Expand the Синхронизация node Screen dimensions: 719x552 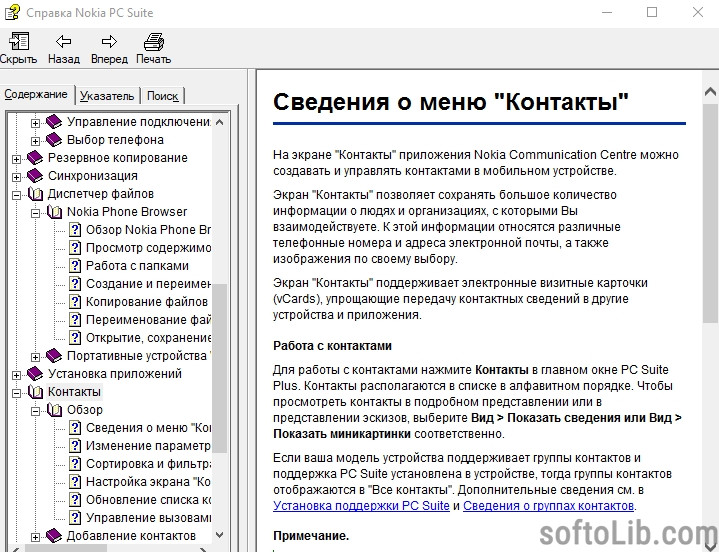[x=16, y=177]
